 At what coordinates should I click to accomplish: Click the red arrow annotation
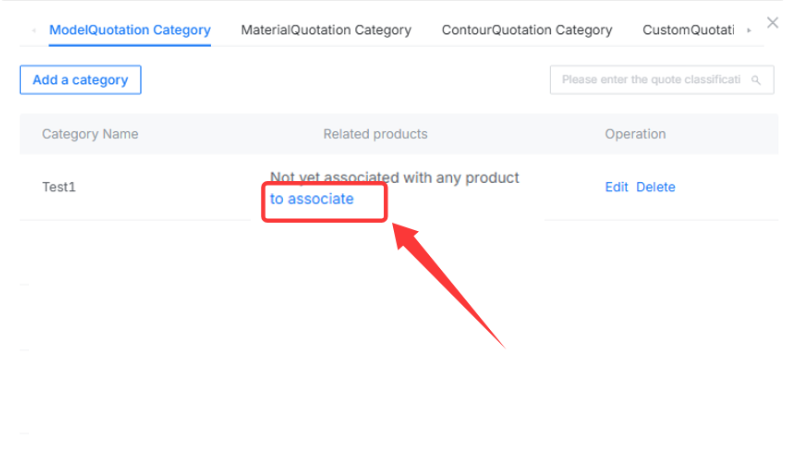[x=448, y=285]
